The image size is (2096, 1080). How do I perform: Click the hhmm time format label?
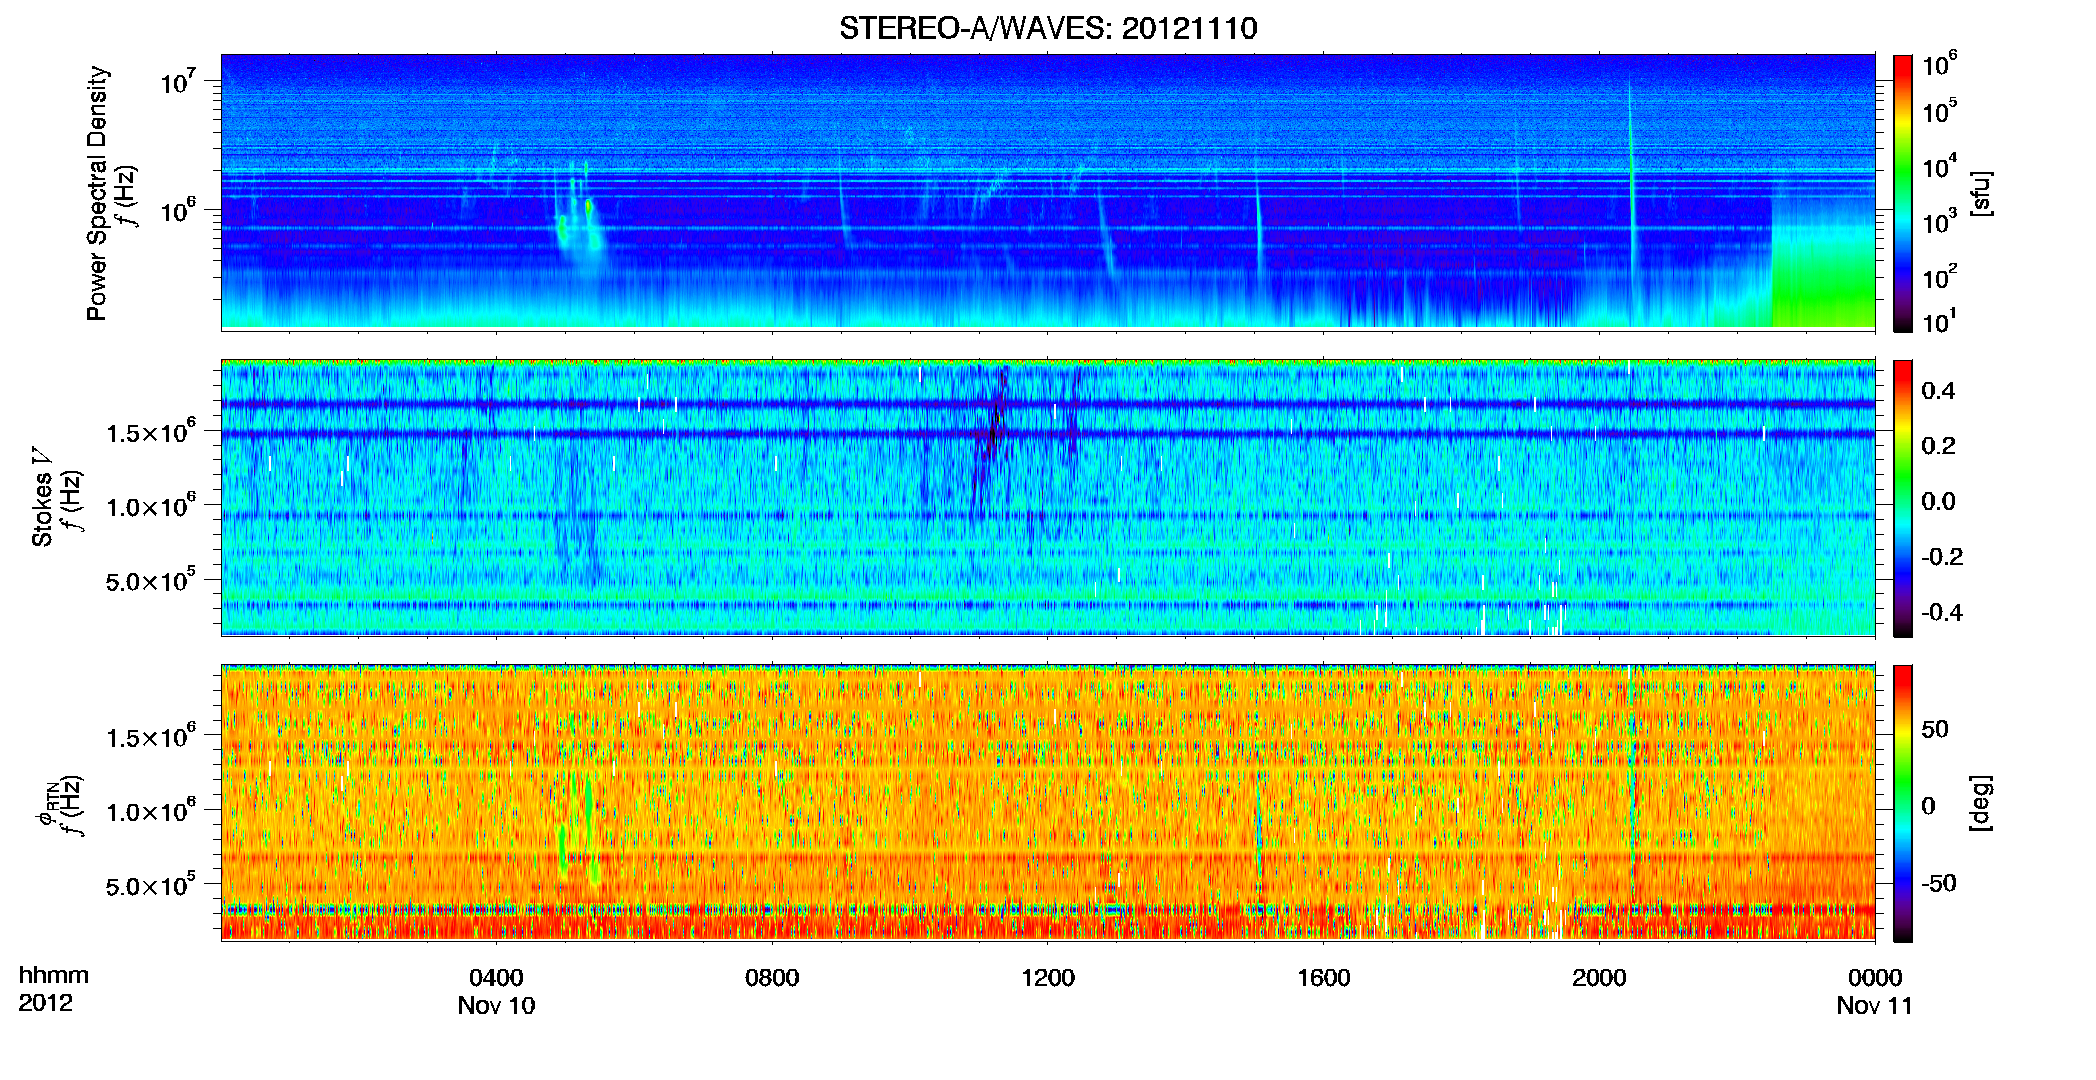54,976
